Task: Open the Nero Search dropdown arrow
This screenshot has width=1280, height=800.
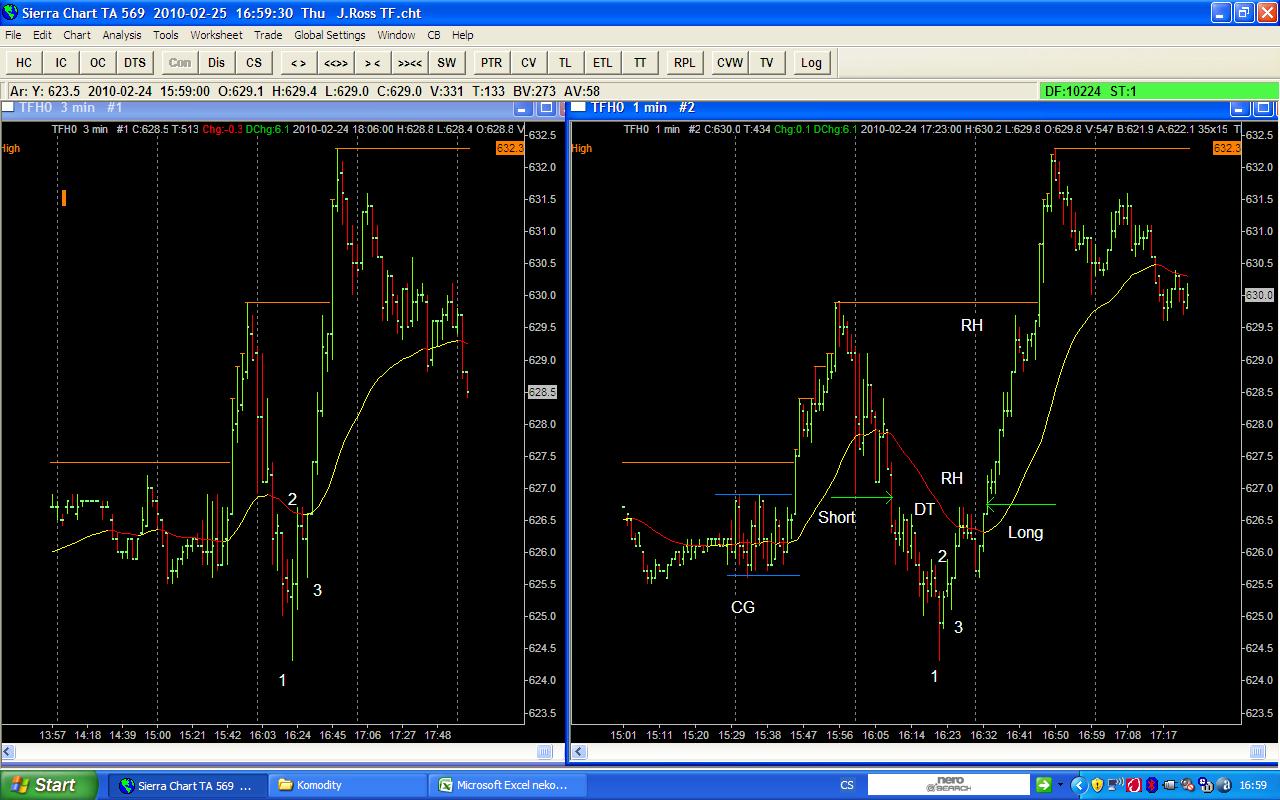Action: point(1060,785)
